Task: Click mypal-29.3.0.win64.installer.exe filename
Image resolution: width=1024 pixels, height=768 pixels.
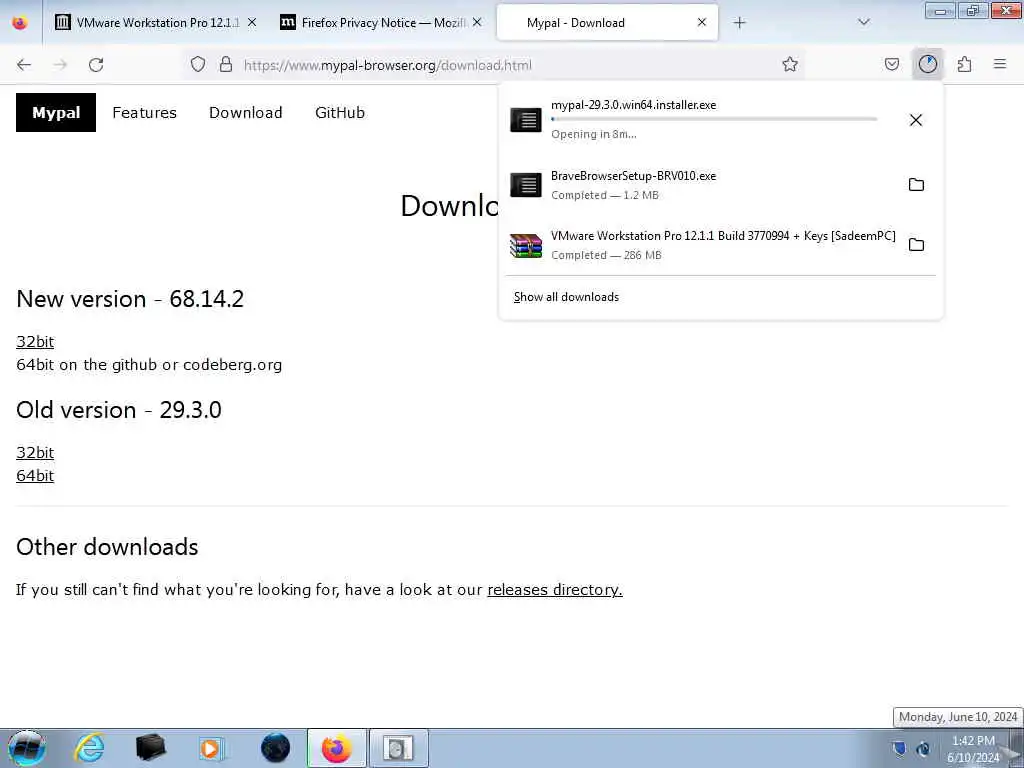Action: [x=633, y=105]
